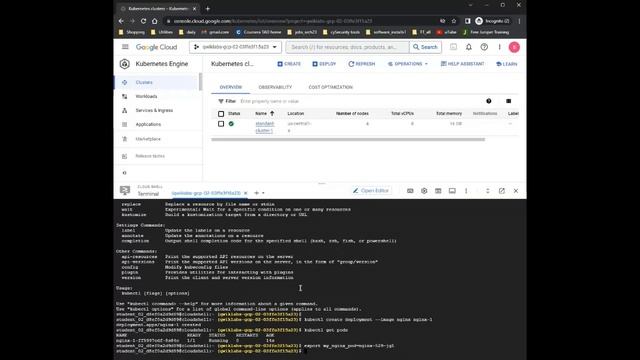Viewport: 640px width, 360px height.
Task: Open the header three-dot settings menu
Action: click(x=499, y=47)
